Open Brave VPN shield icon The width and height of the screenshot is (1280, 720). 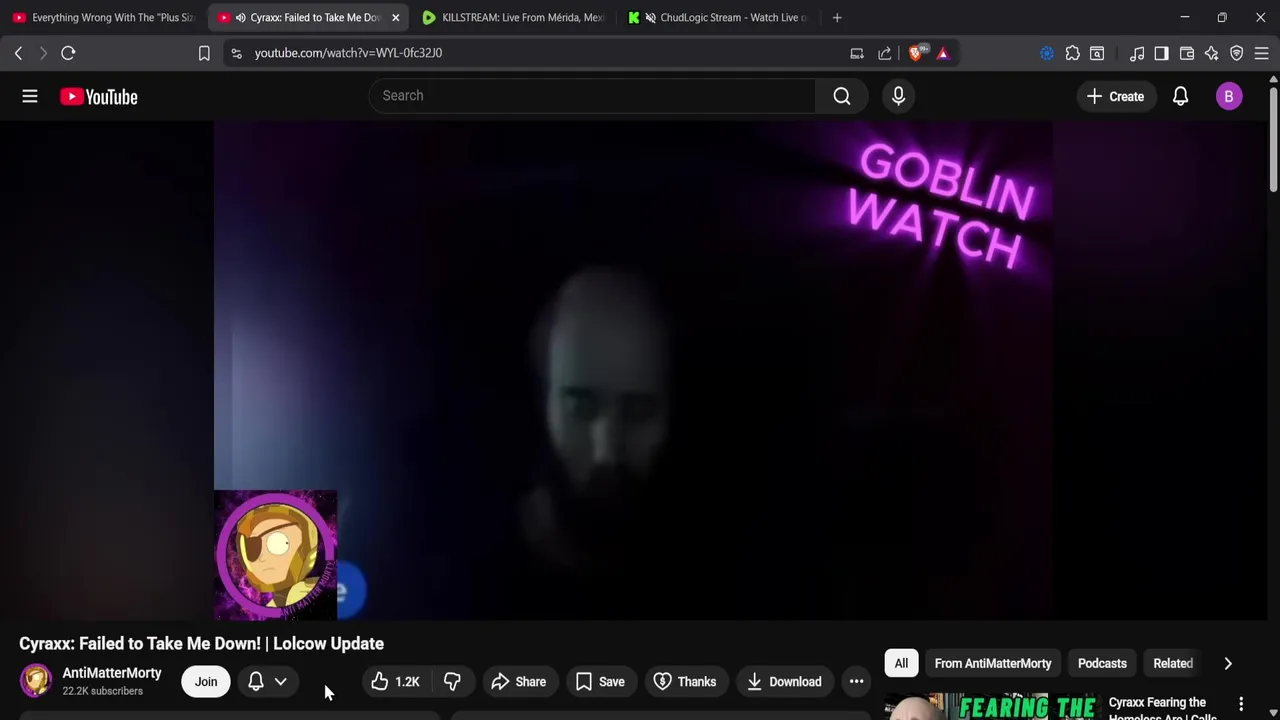(1237, 53)
